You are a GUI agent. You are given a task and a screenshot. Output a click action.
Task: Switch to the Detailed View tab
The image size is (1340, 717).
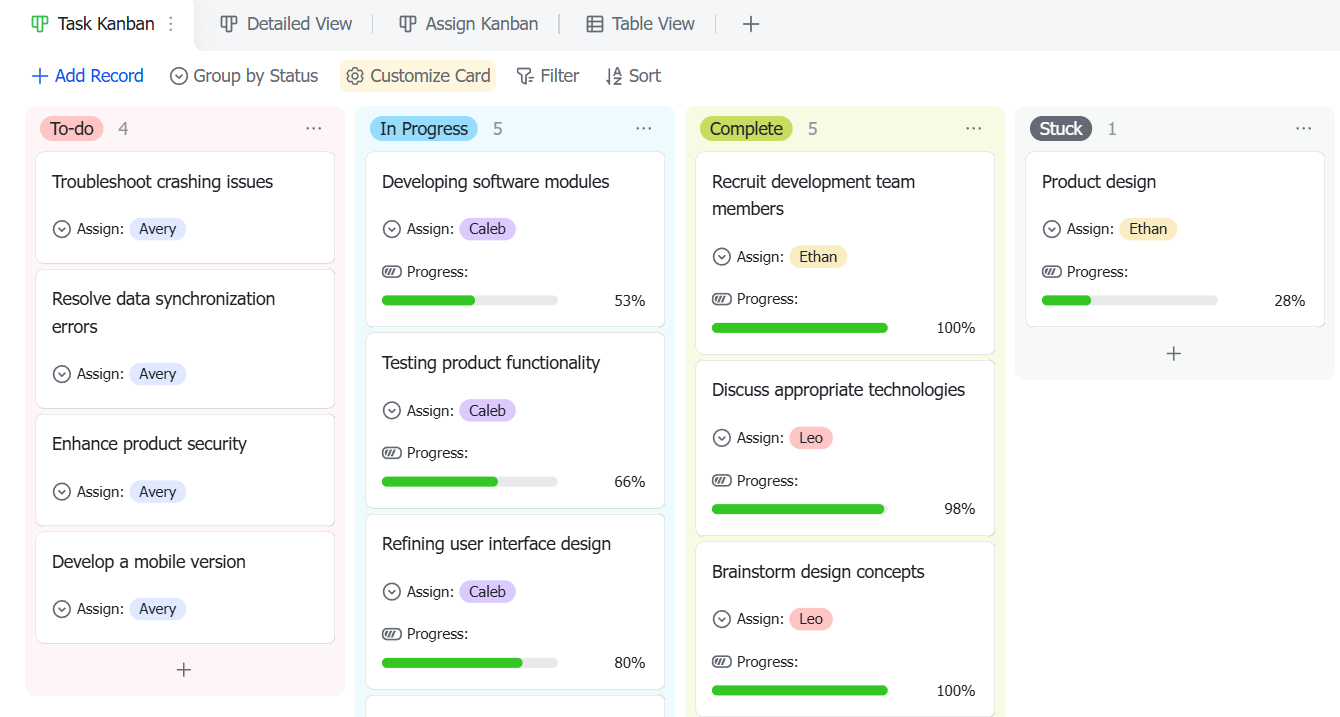pos(286,24)
